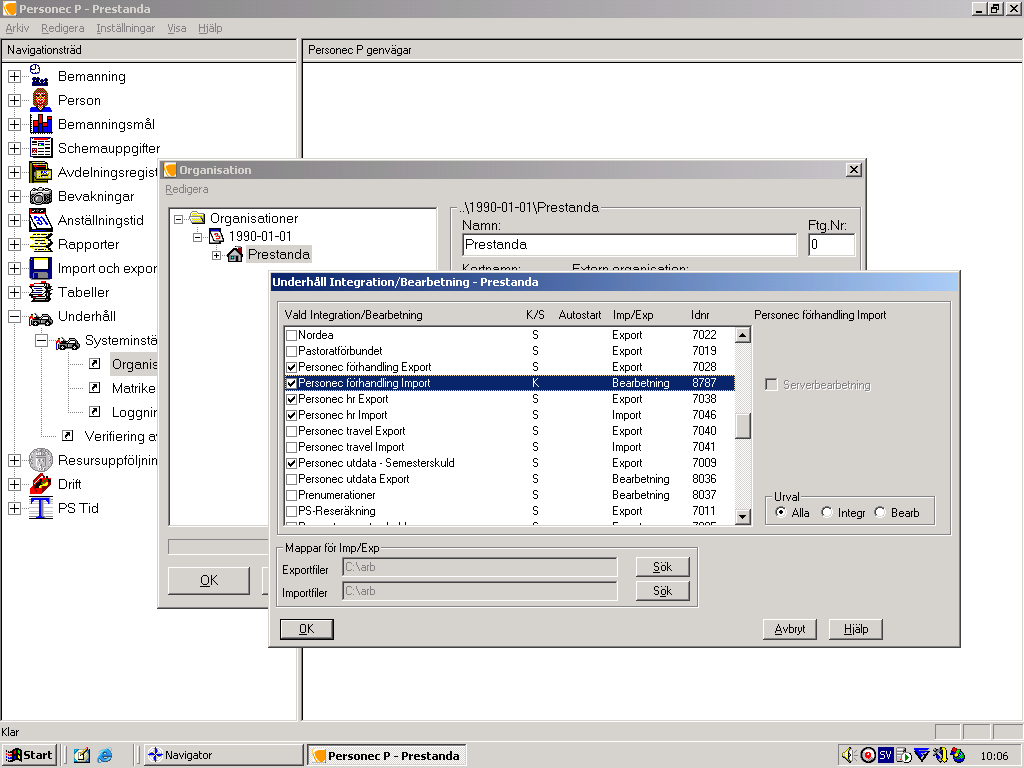Uncheck Personec förhandling Import checkbox
The height and width of the screenshot is (768, 1024).
(291, 383)
